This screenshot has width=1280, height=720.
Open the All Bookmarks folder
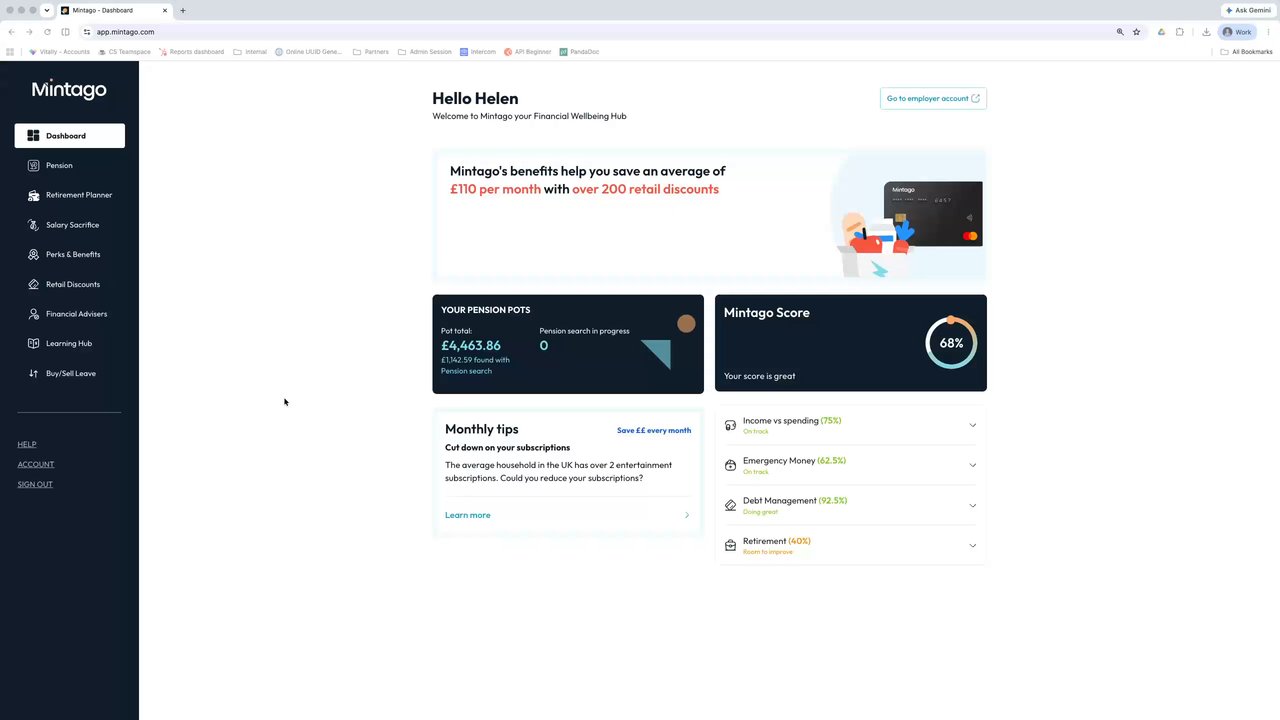pos(1246,52)
